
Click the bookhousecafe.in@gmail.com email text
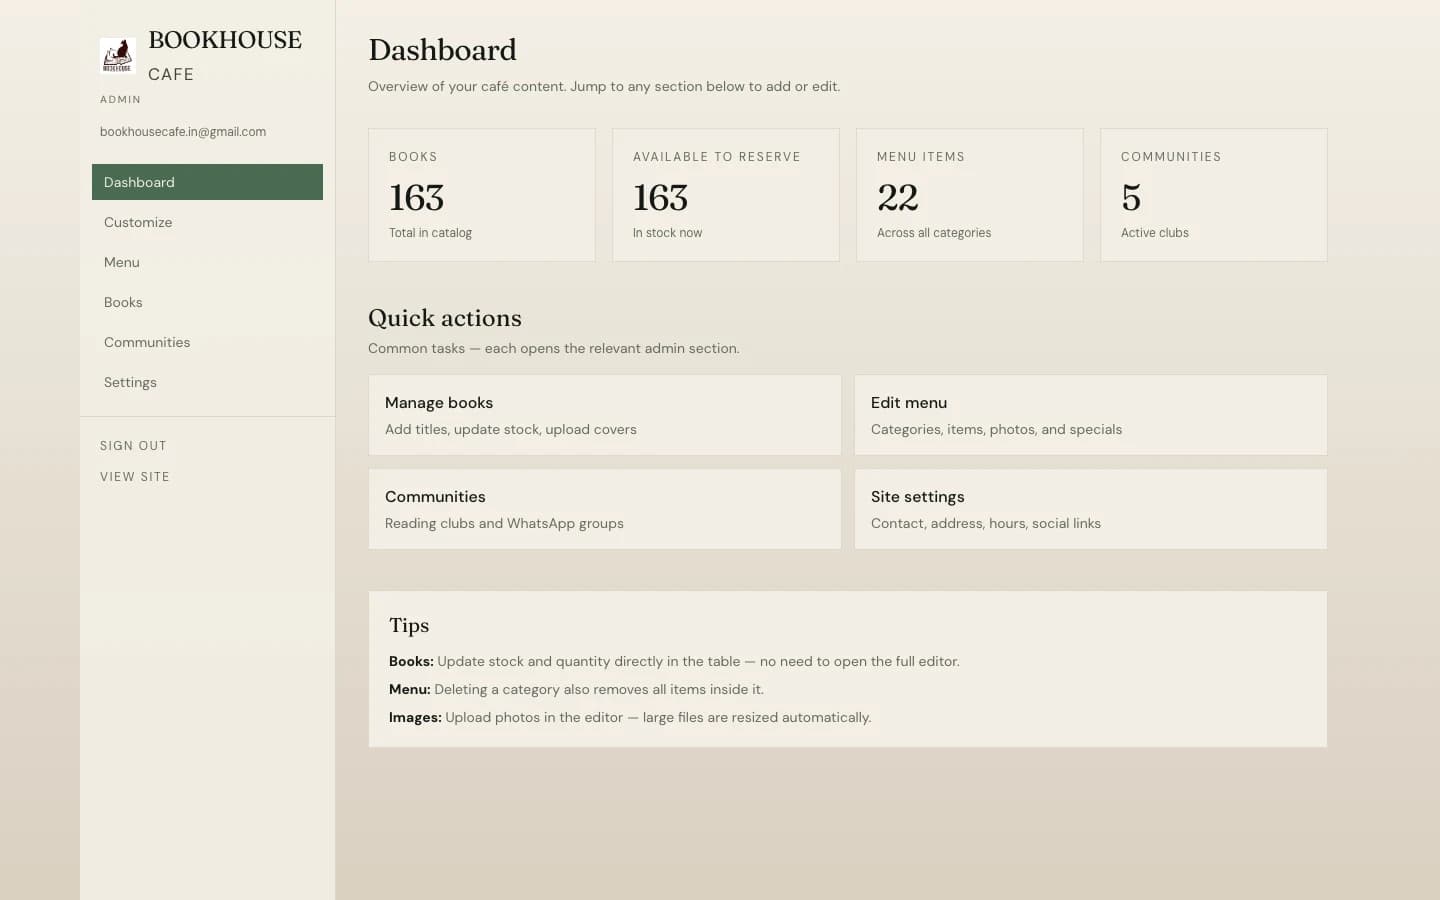coord(183,132)
